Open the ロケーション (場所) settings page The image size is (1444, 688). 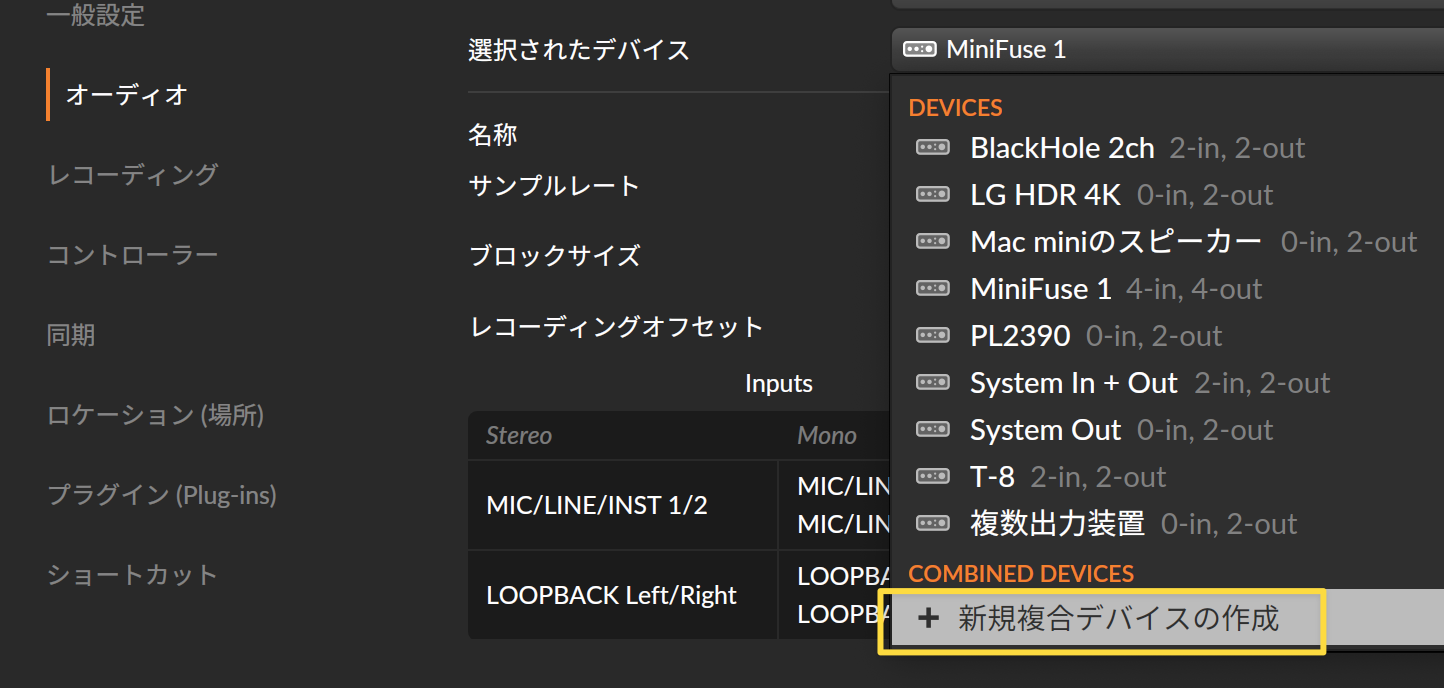[155, 415]
